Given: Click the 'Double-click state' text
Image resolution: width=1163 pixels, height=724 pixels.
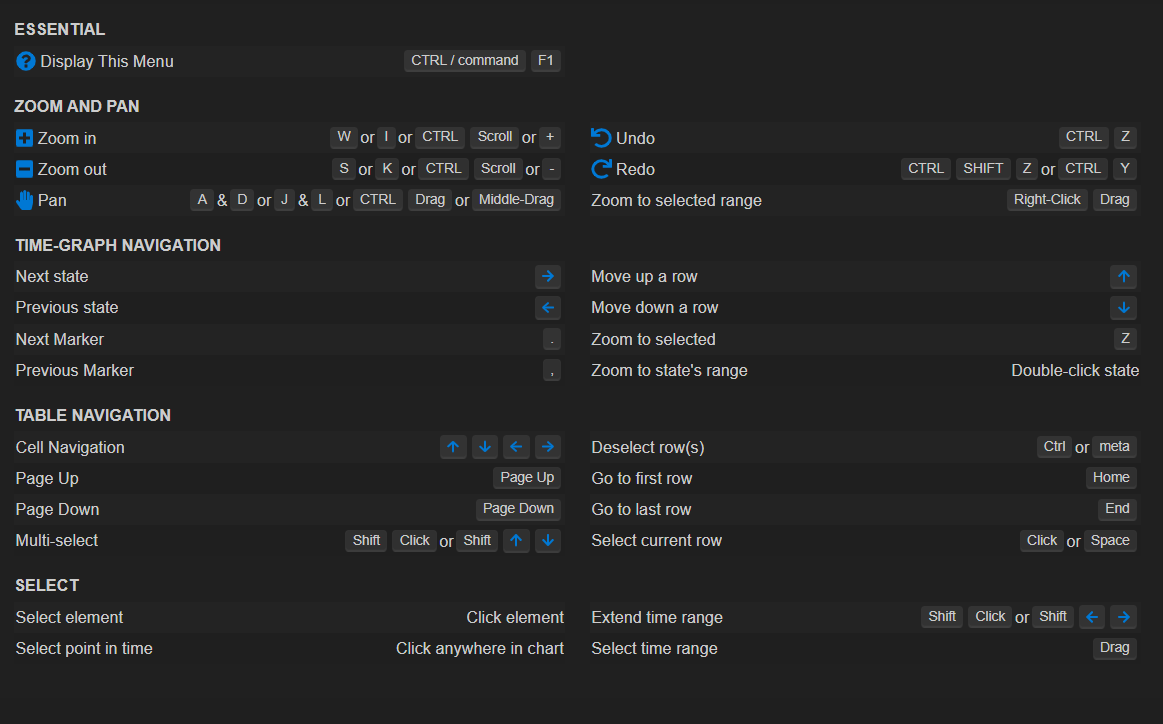Looking at the screenshot, I should pyautogui.click(x=1075, y=370).
